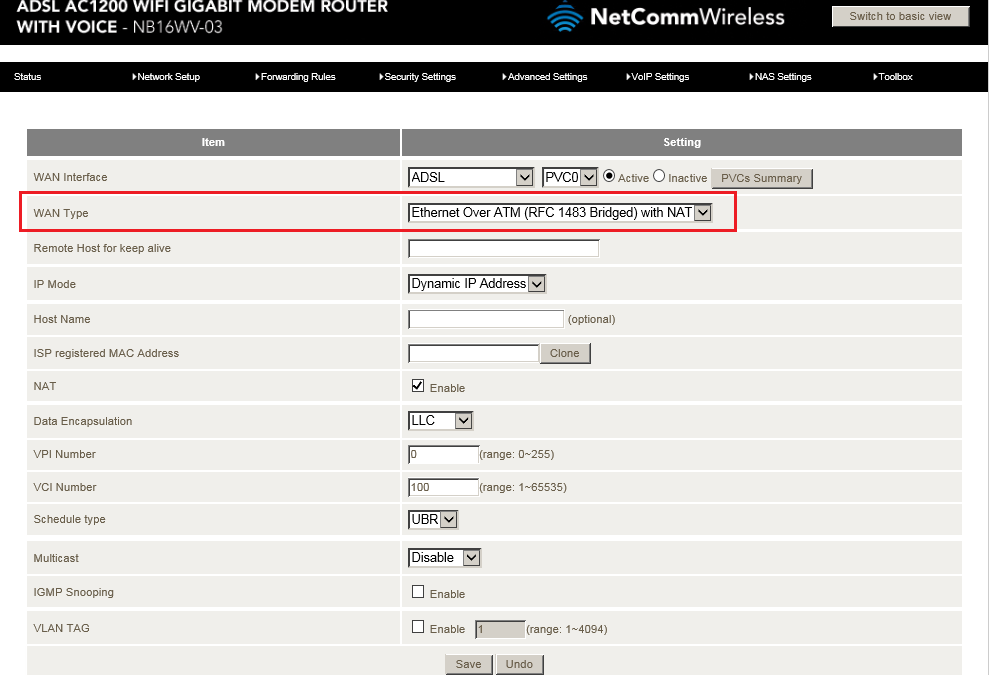Click the VPI Number input field

coord(443,454)
